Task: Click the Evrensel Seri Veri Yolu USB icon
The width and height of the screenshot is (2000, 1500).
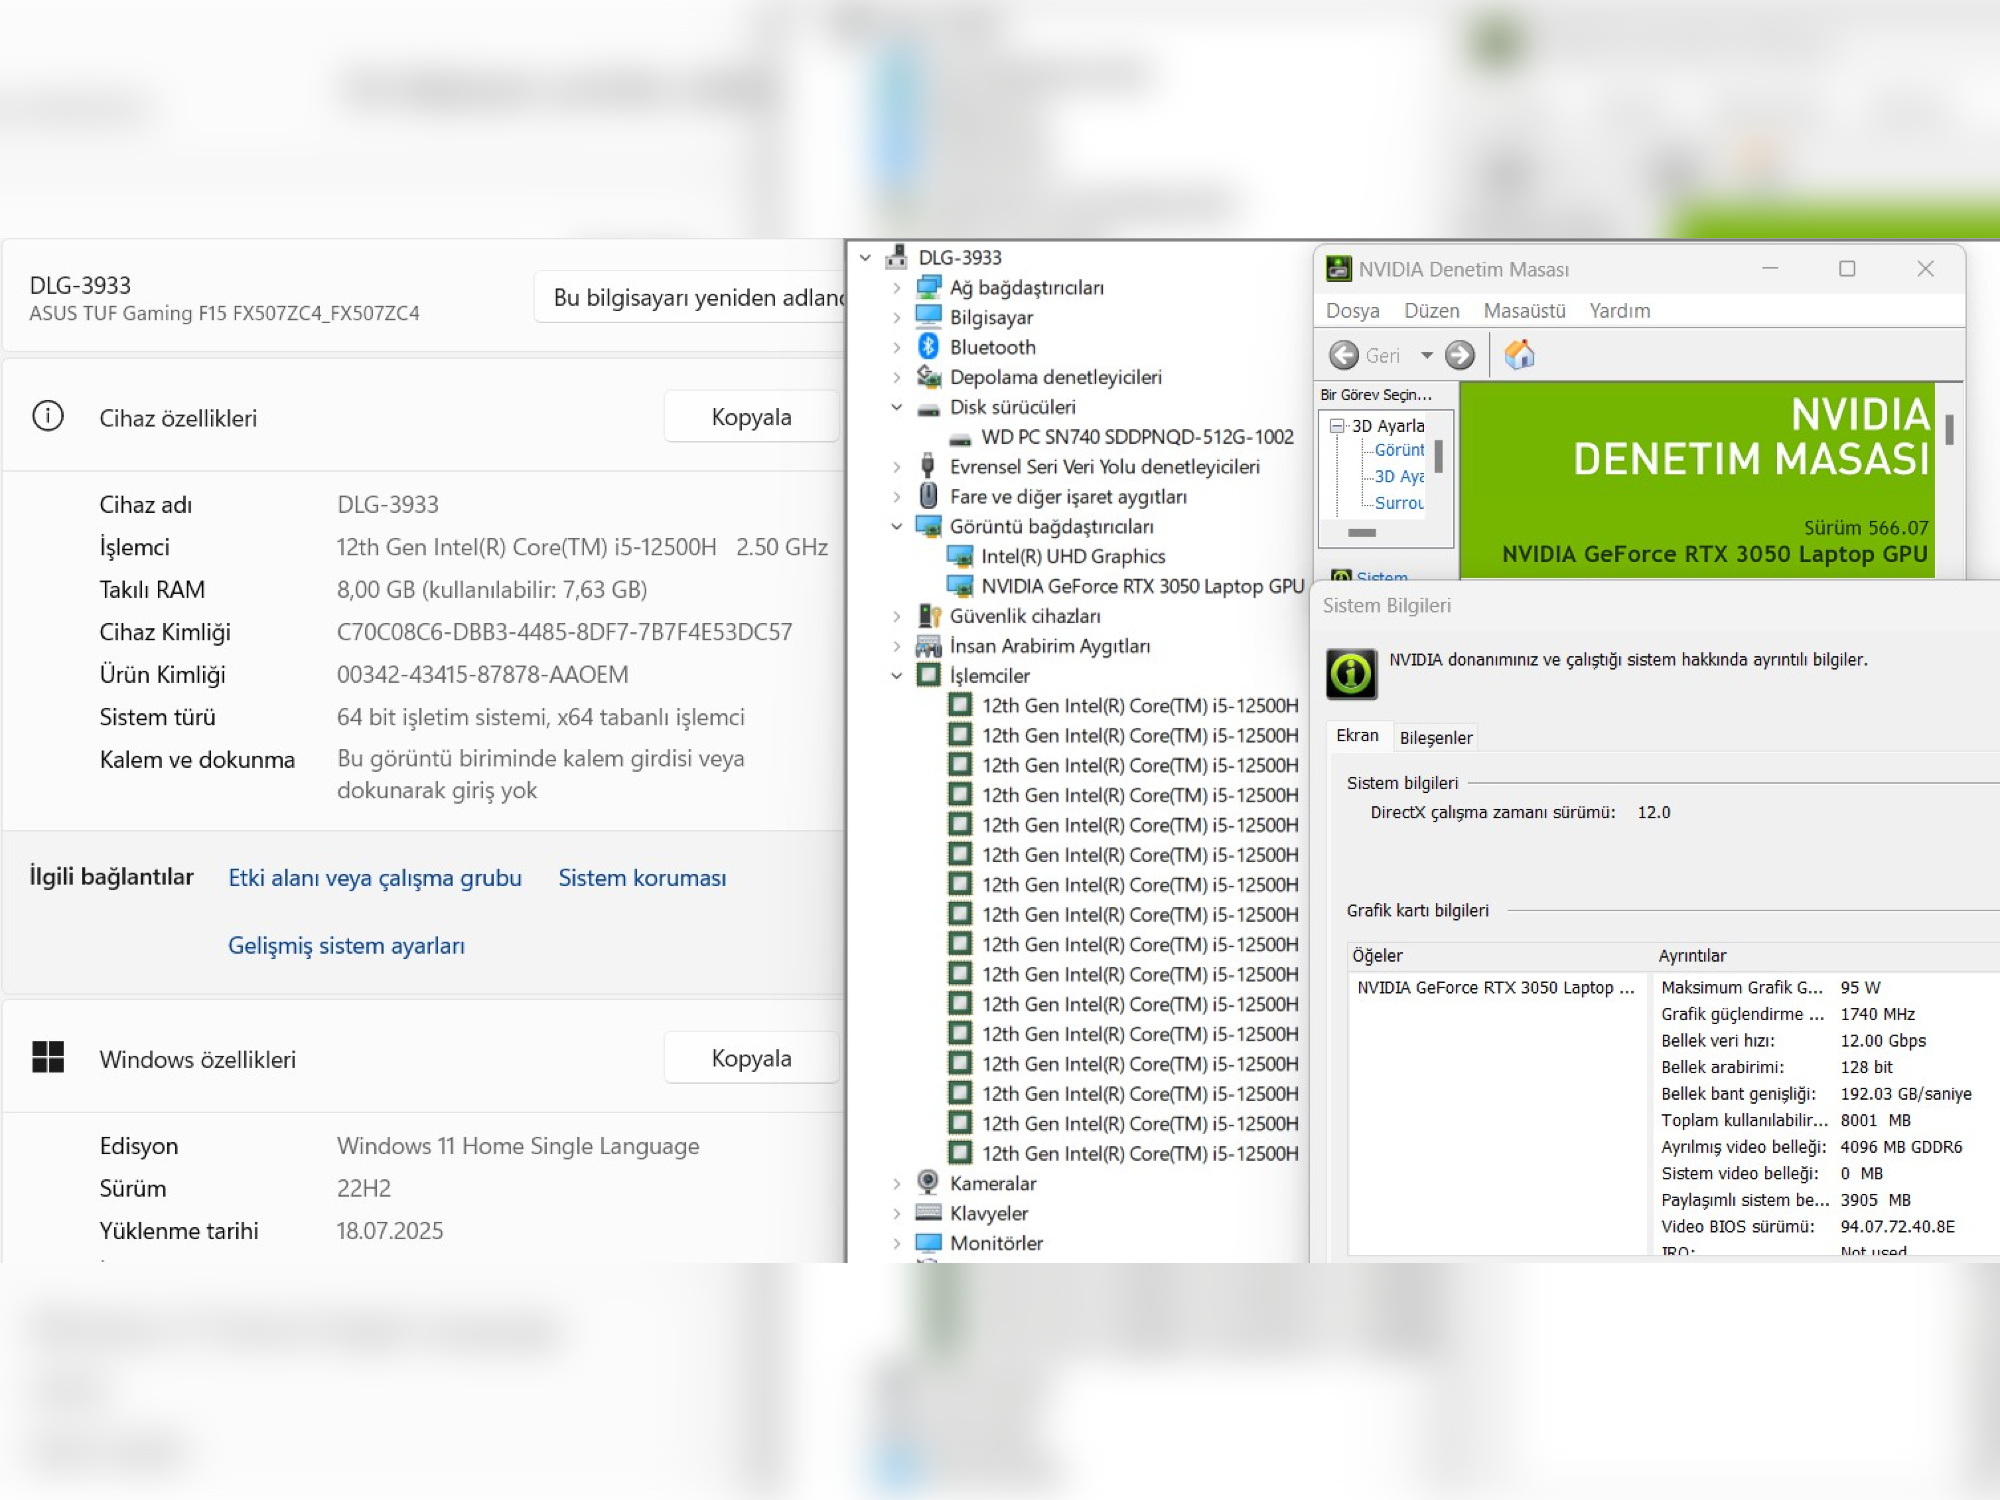Action: tap(928, 466)
